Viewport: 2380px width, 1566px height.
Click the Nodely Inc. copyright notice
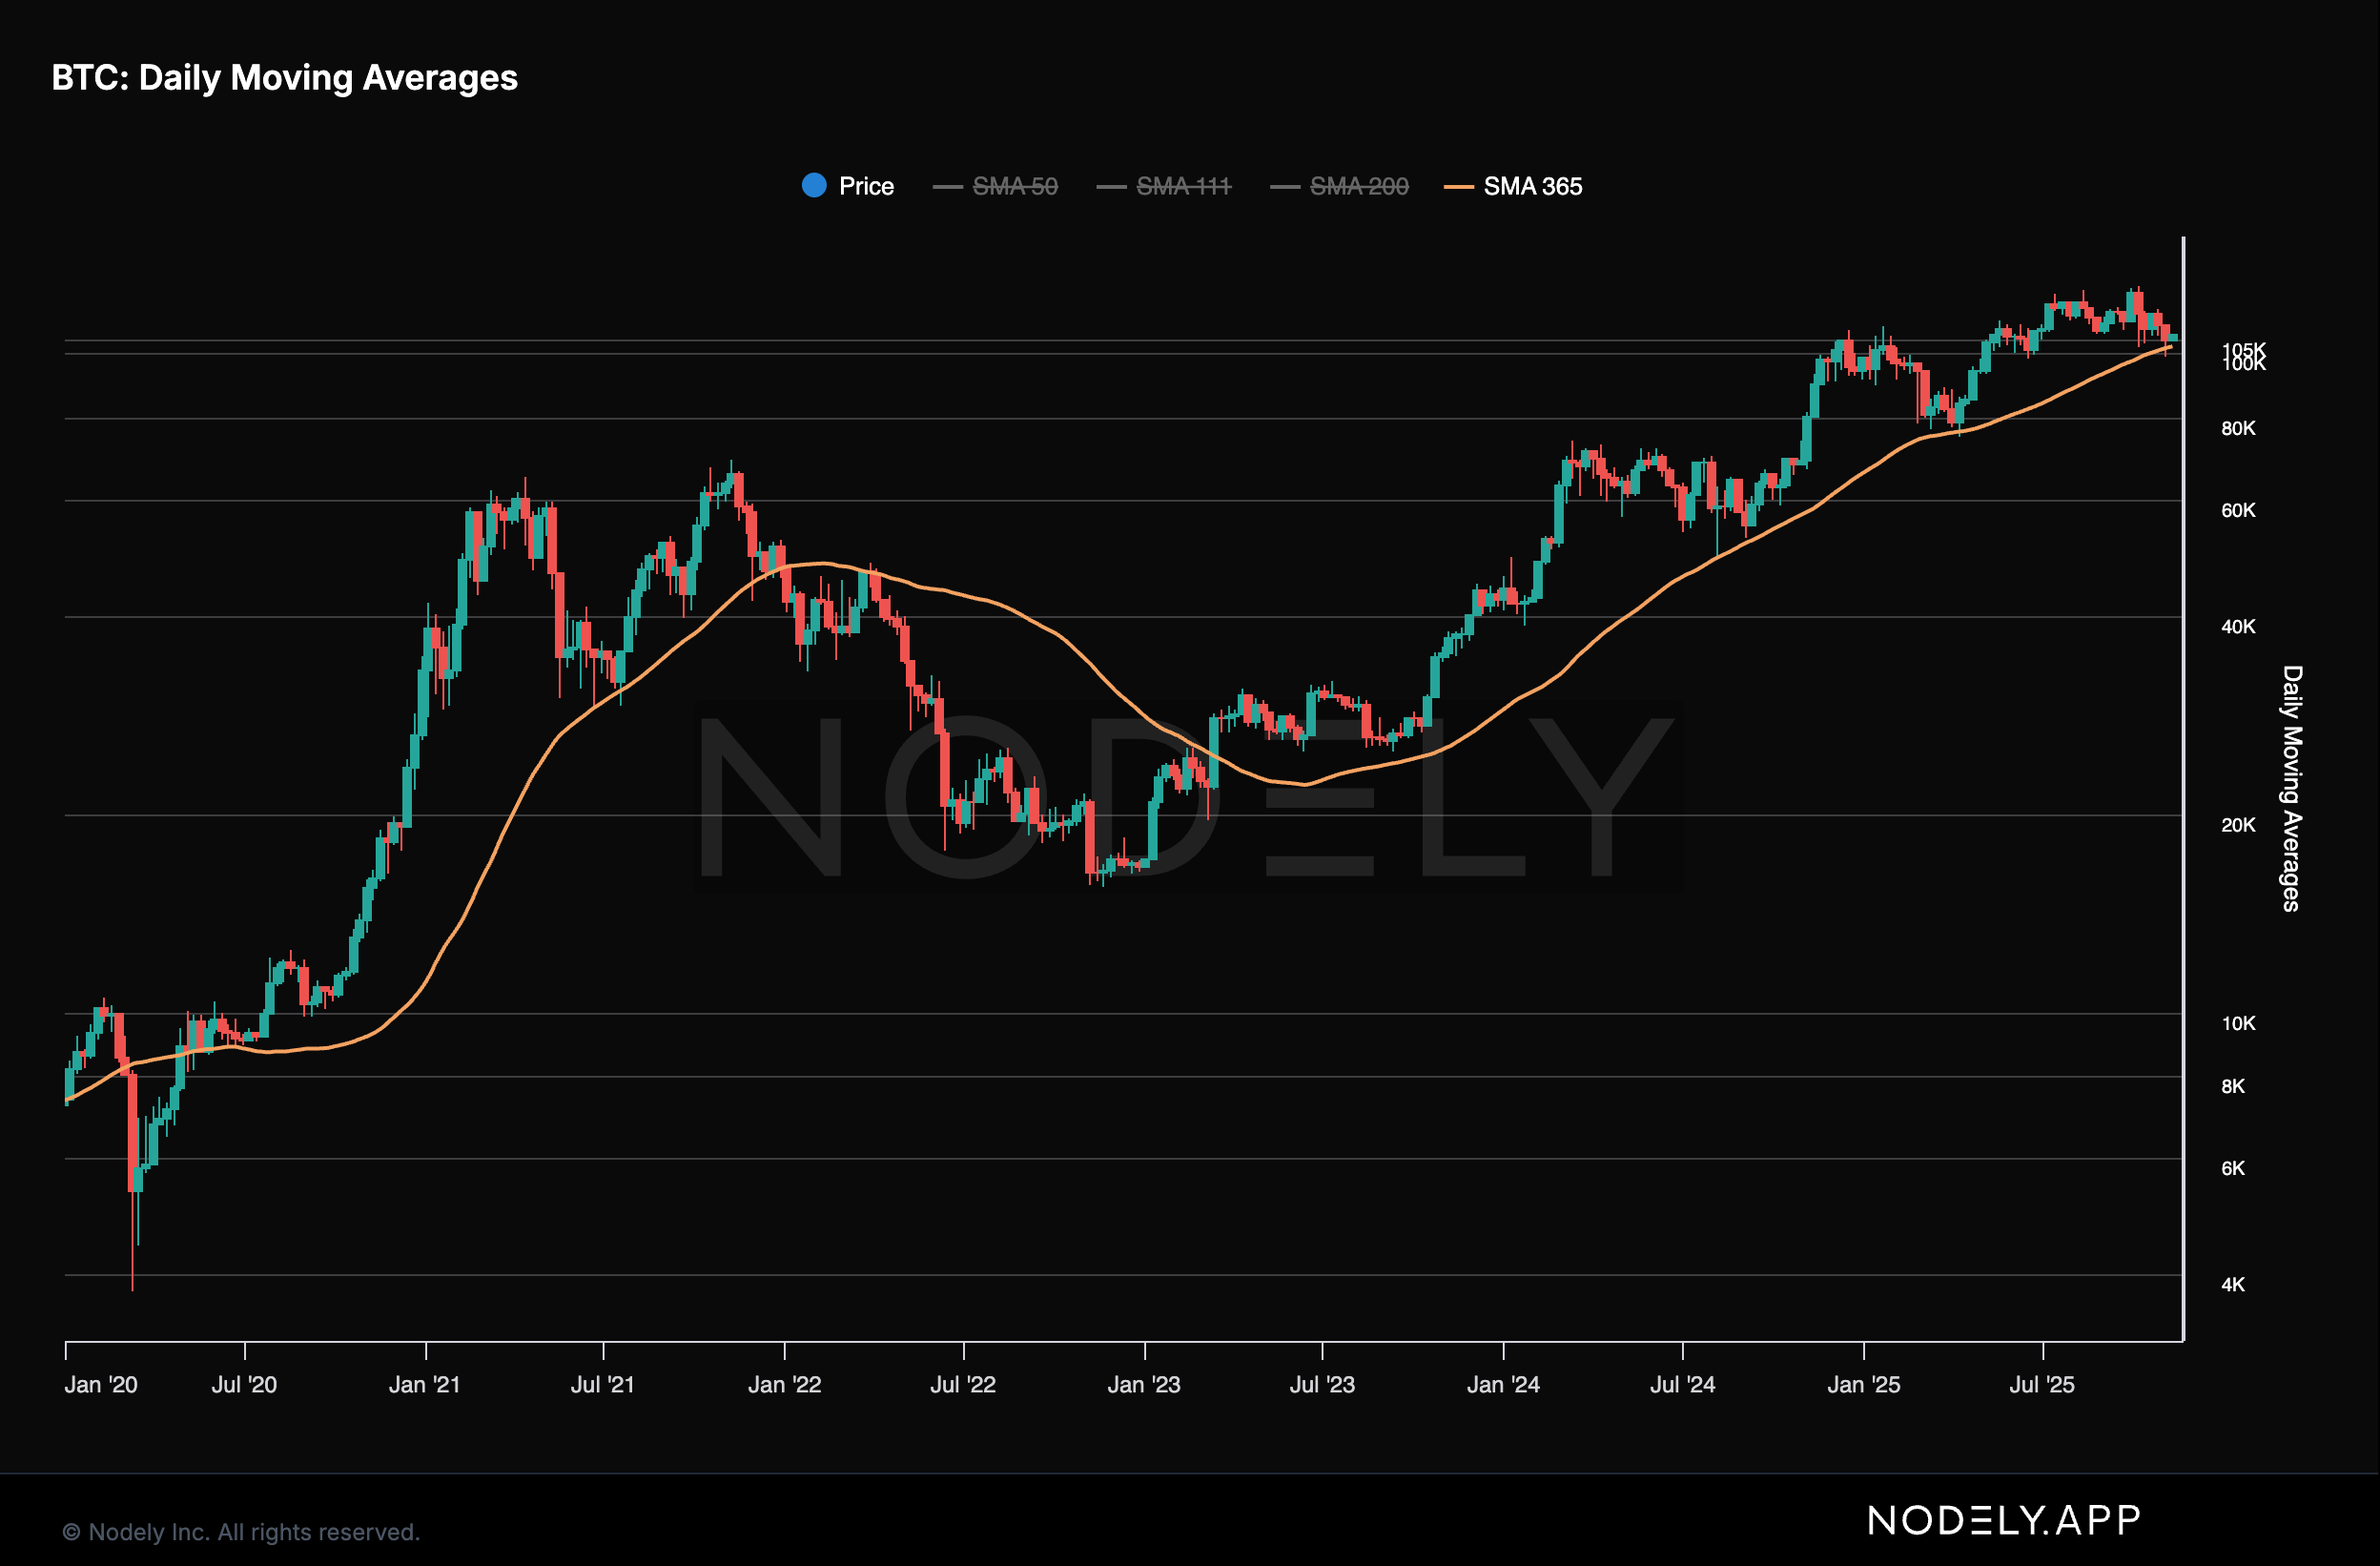click(241, 1532)
